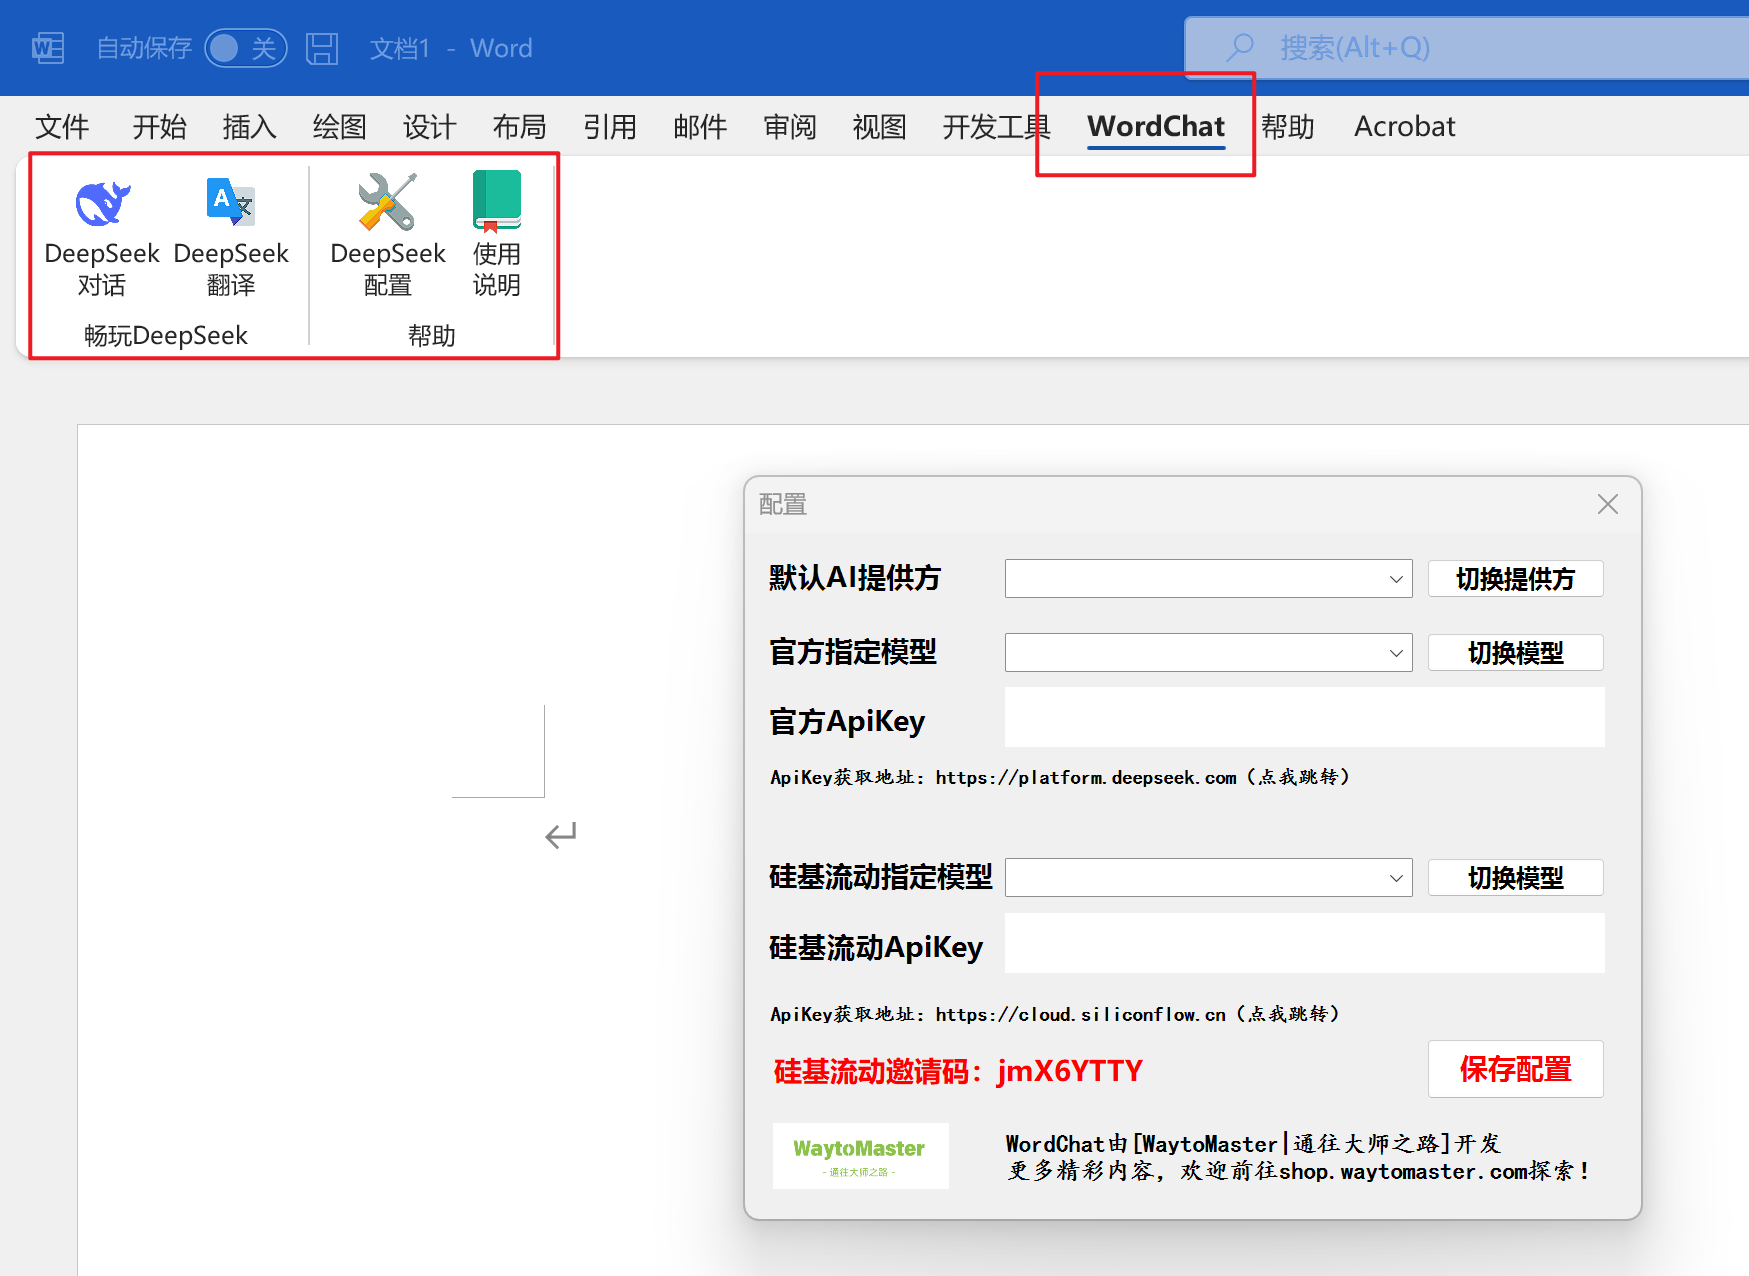Close the 配置 dialog
The image size is (1749, 1276).
click(1608, 504)
